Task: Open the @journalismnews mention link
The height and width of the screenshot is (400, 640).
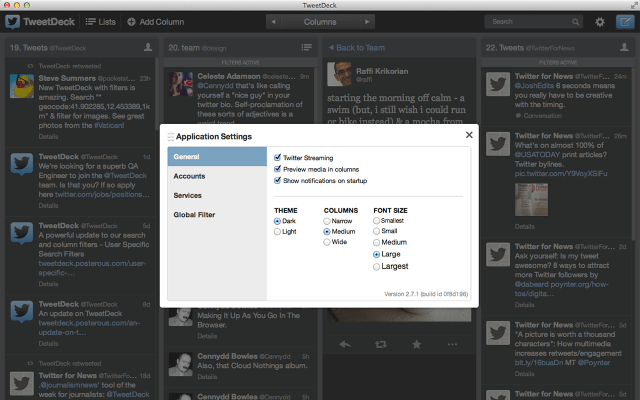Action: (x=69, y=385)
